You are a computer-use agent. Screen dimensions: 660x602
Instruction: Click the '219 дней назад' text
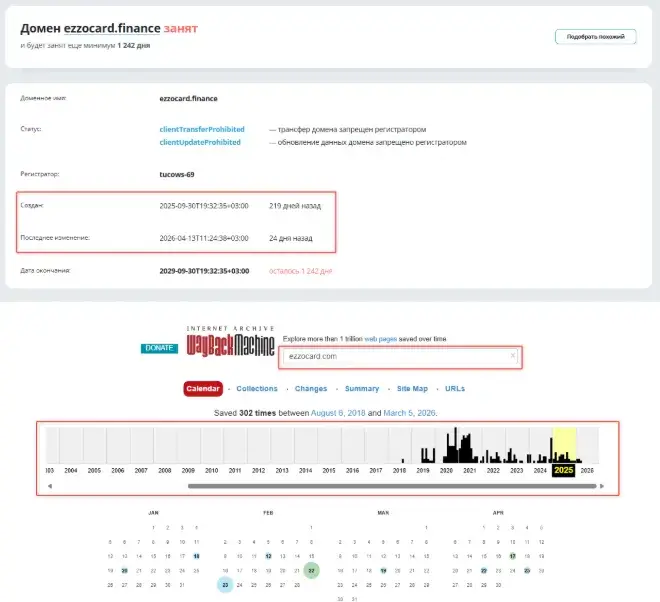295,206
